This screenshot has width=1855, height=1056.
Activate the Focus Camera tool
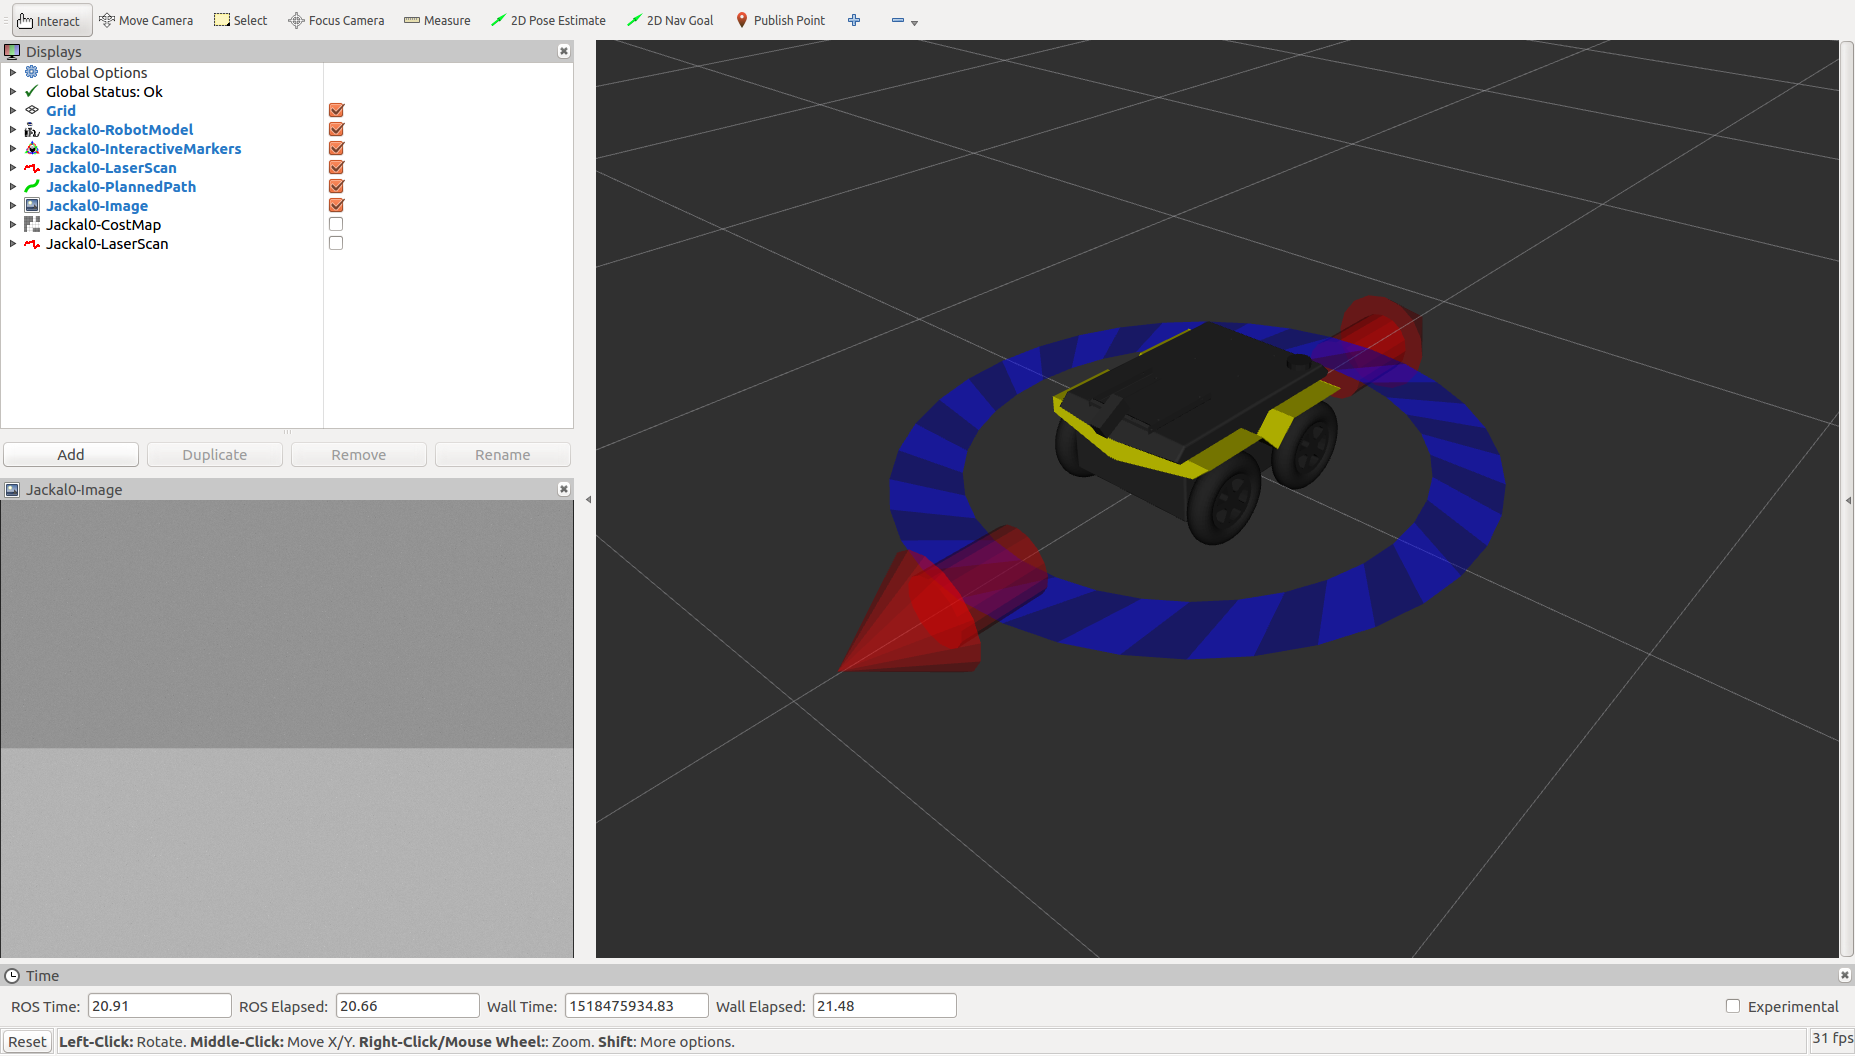[x=336, y=20]
